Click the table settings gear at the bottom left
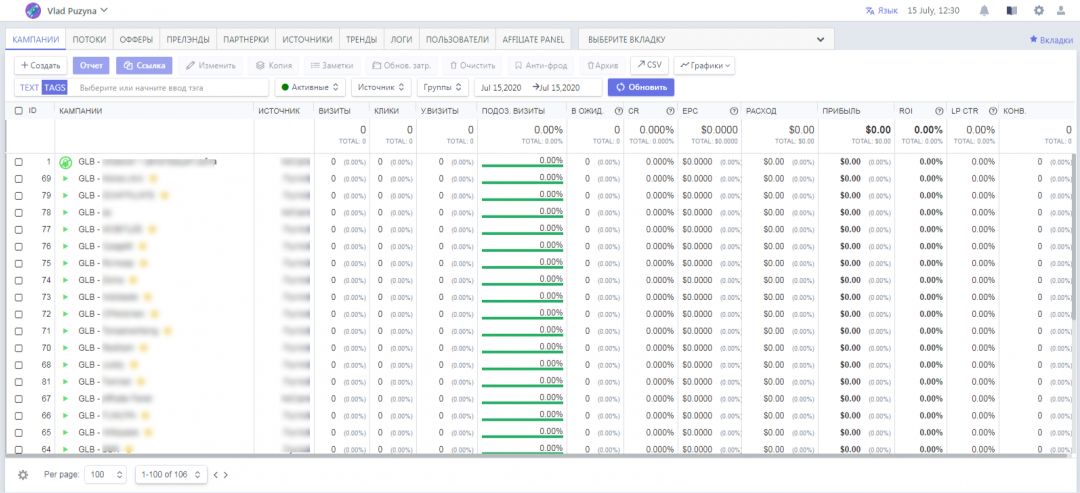 [x=23, y=474]
